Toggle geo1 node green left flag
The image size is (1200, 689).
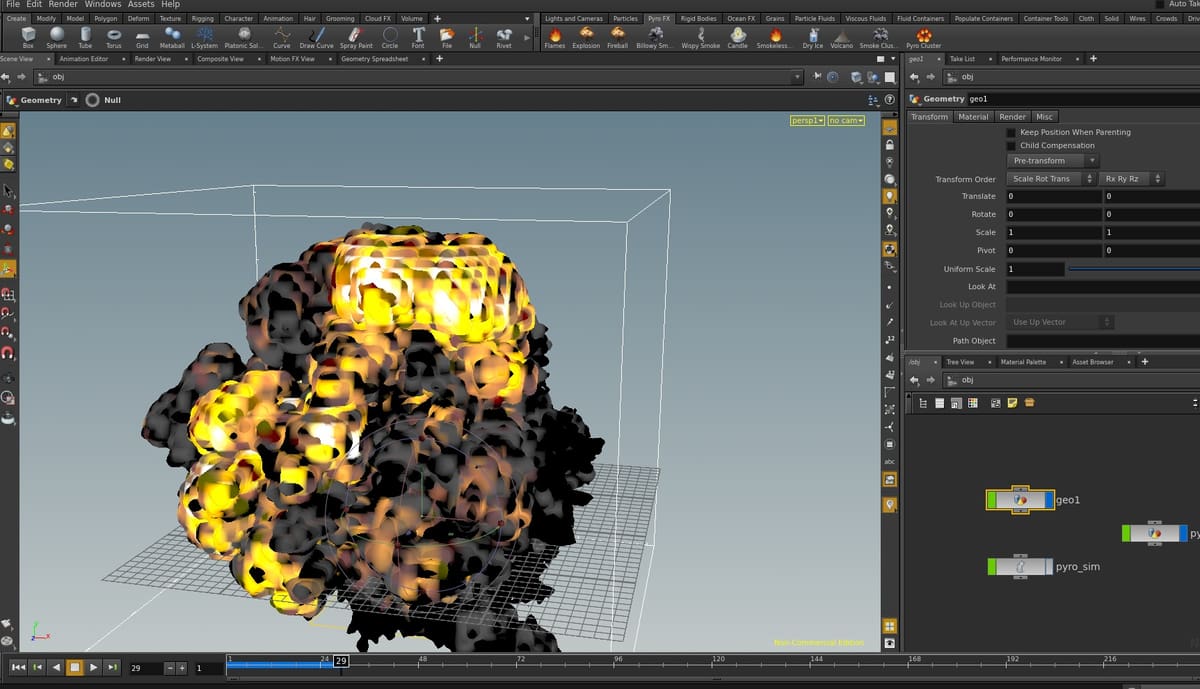click(x=993, y=499)
